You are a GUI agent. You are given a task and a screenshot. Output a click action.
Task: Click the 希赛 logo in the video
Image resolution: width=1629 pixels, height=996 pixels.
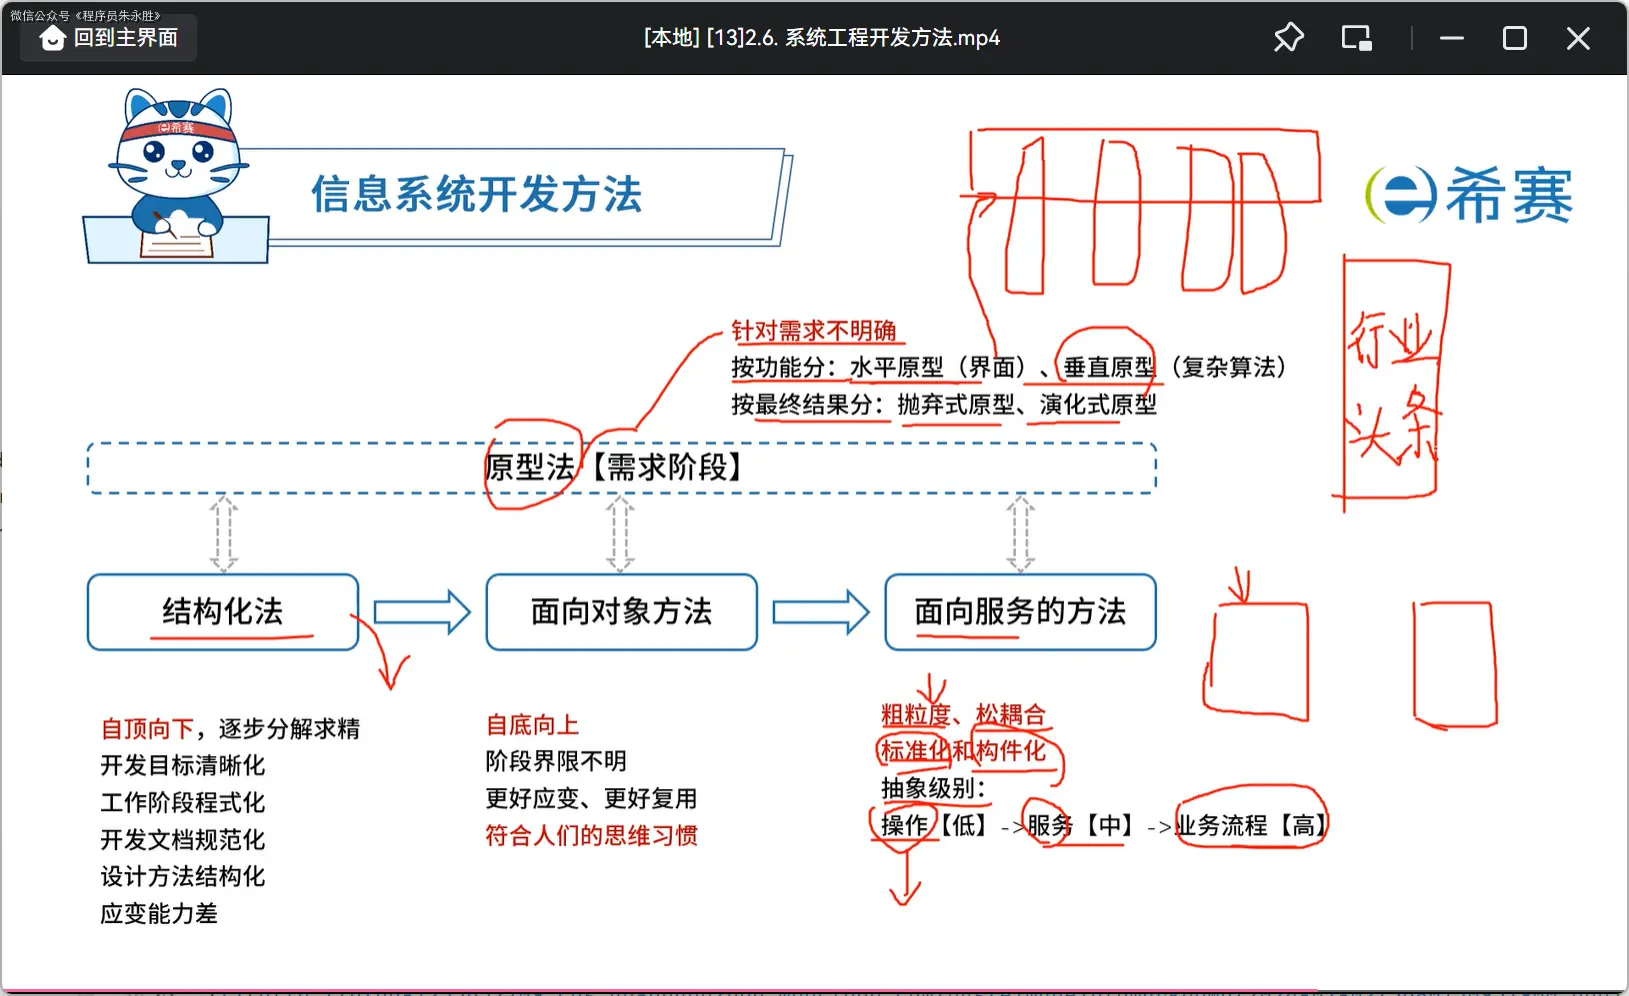coord(1469,195)
